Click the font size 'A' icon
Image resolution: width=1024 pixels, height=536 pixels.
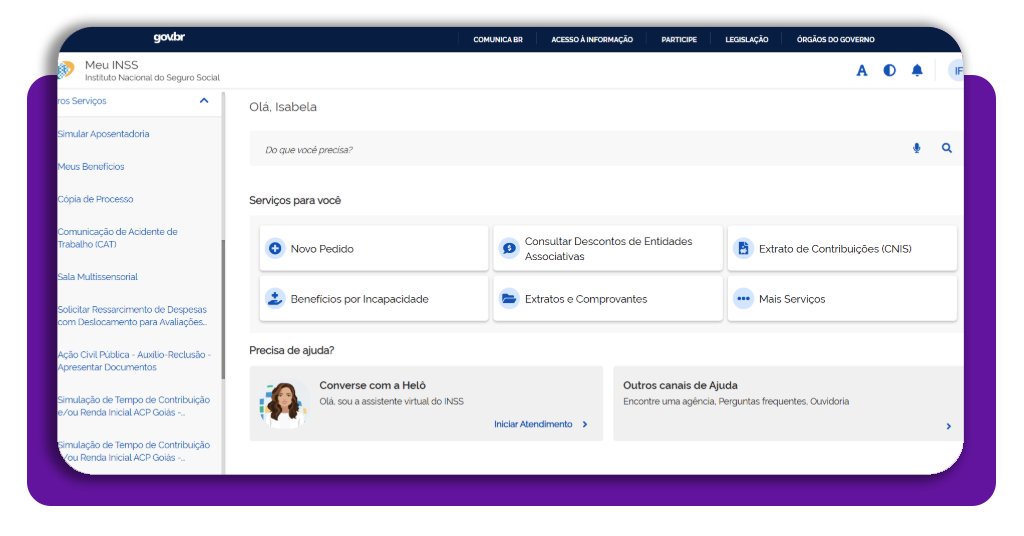pos(862,70)
